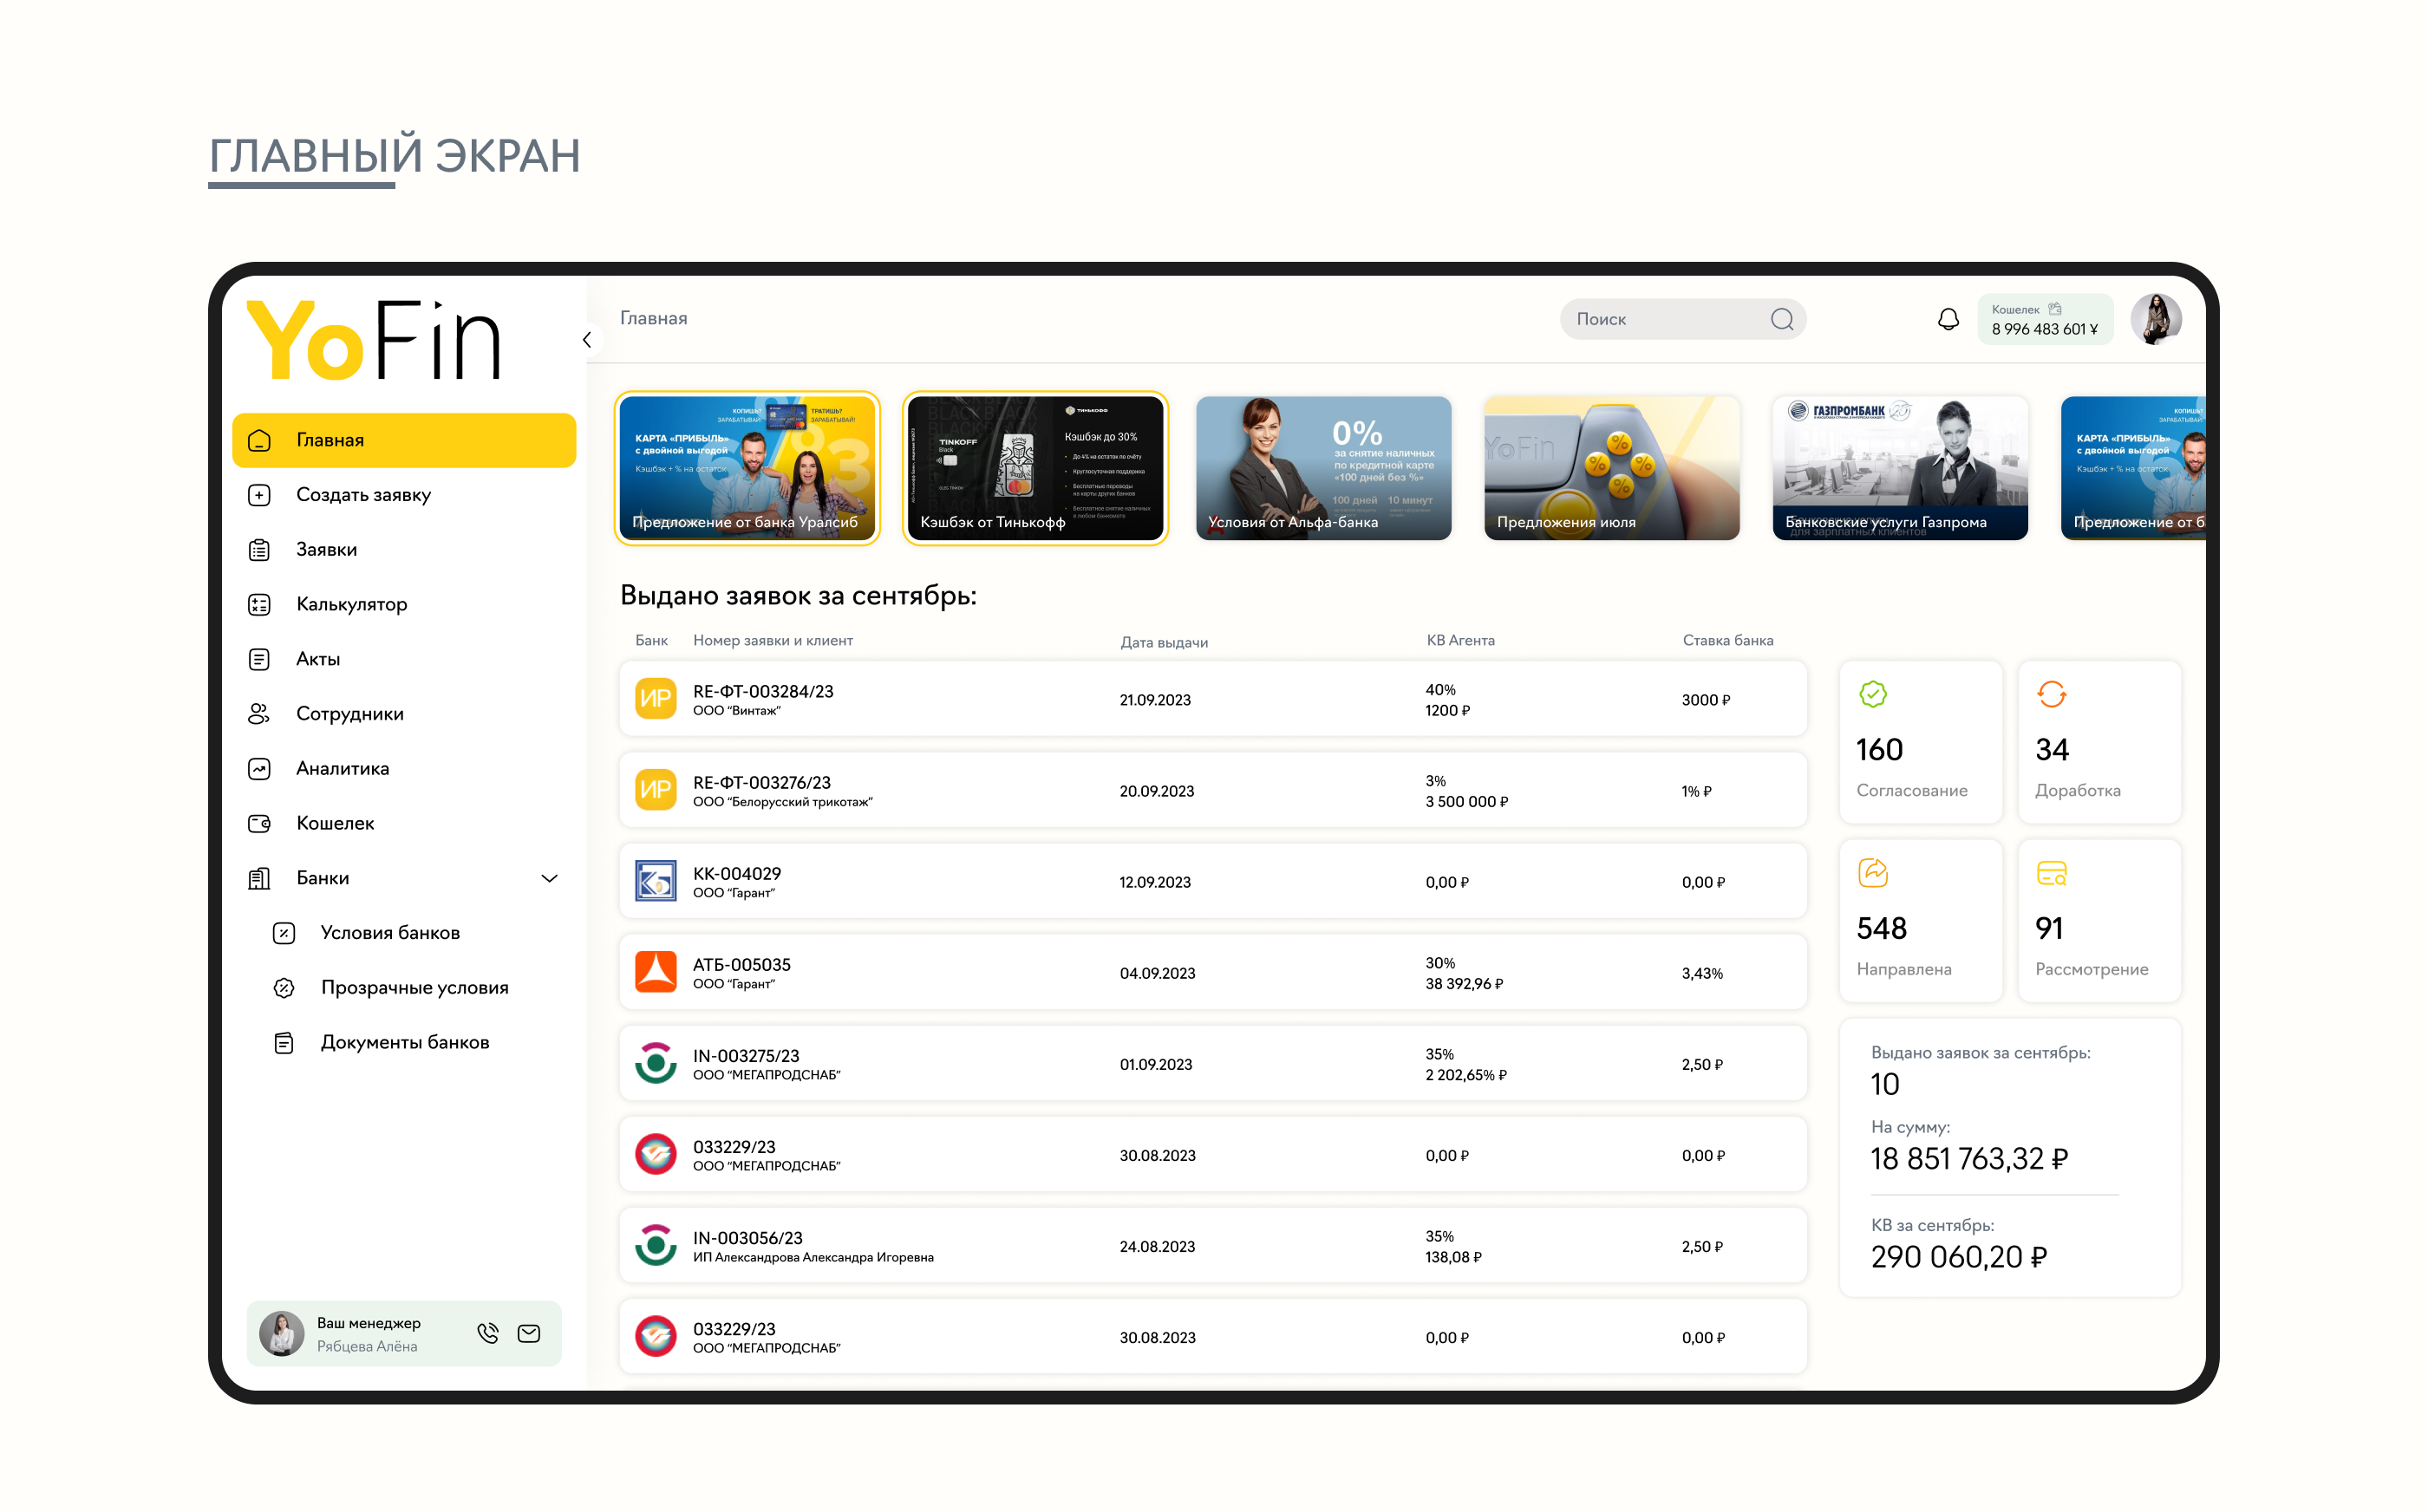
Task: Email the manager via the envelope icon
Action: [529, 1333]
